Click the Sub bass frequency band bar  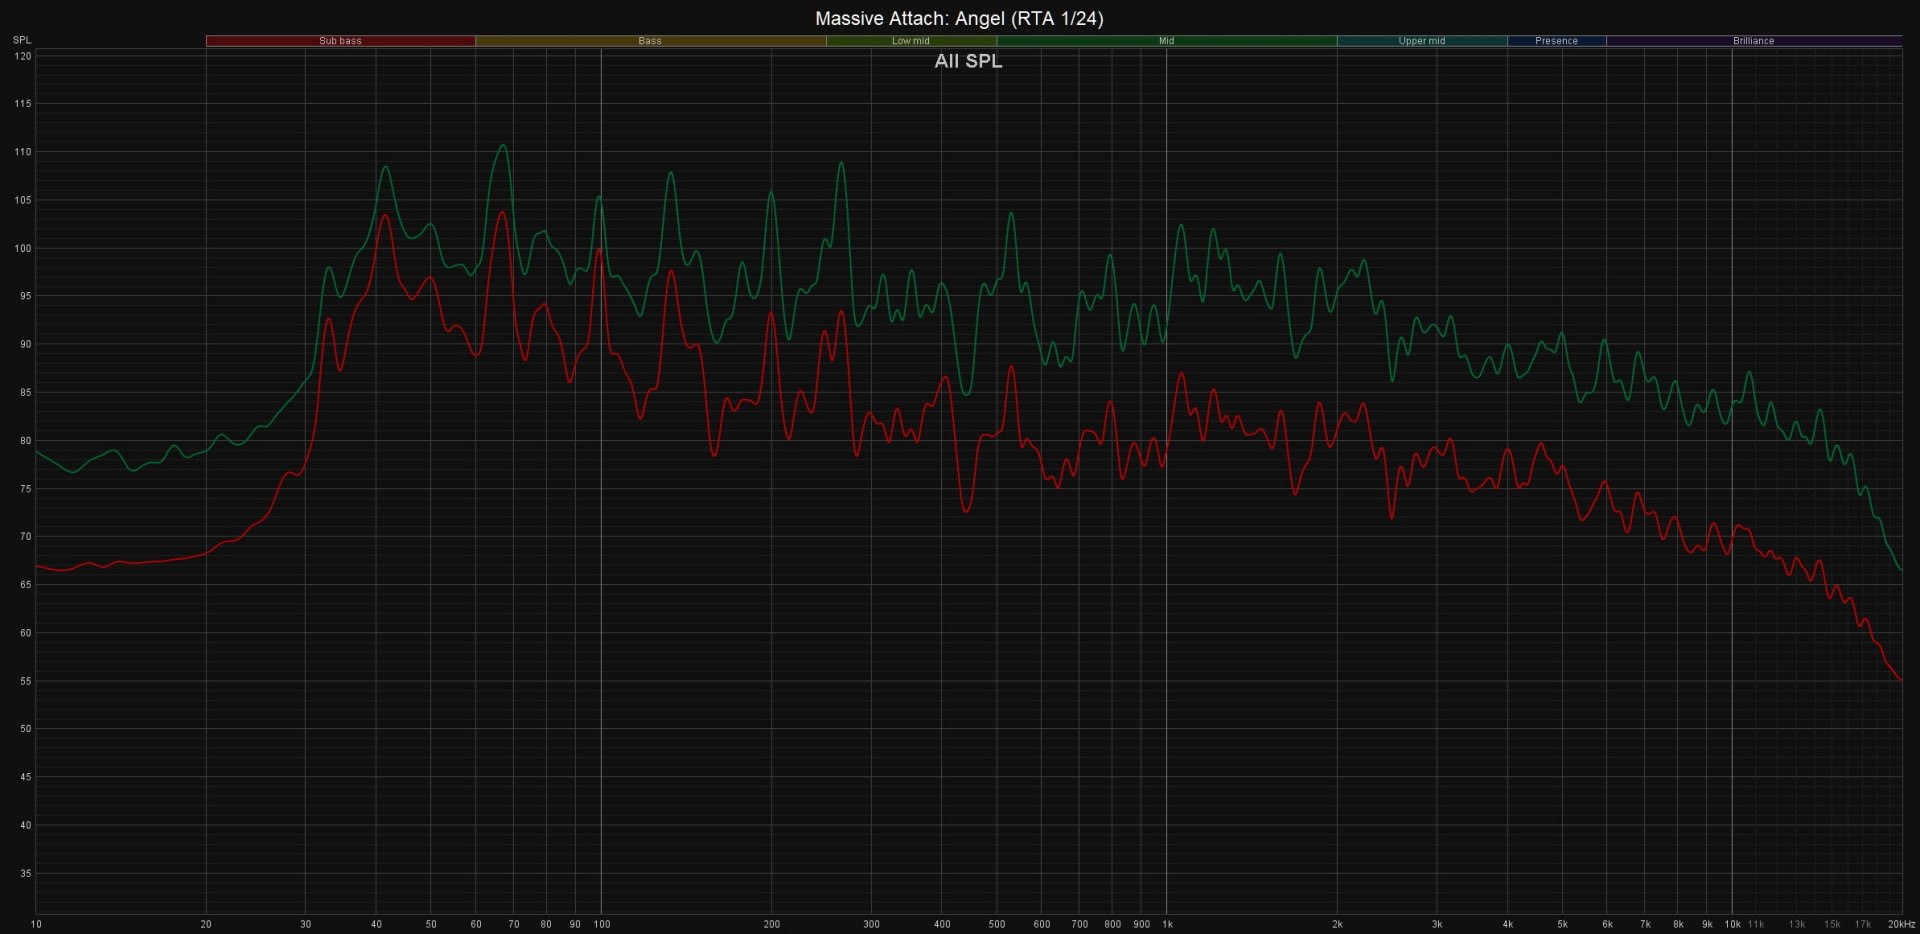(340, 41)
